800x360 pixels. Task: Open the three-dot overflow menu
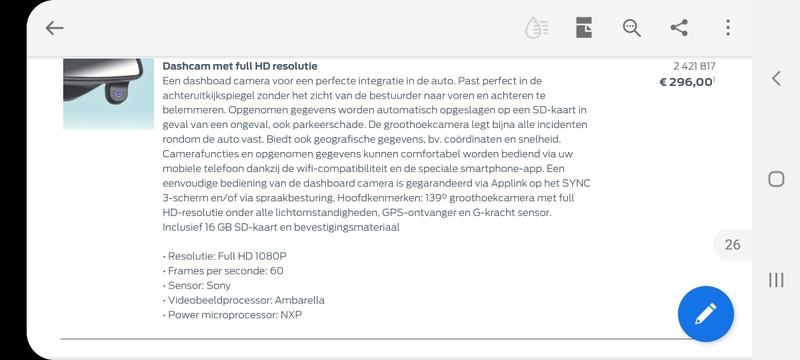coord(728,28)
